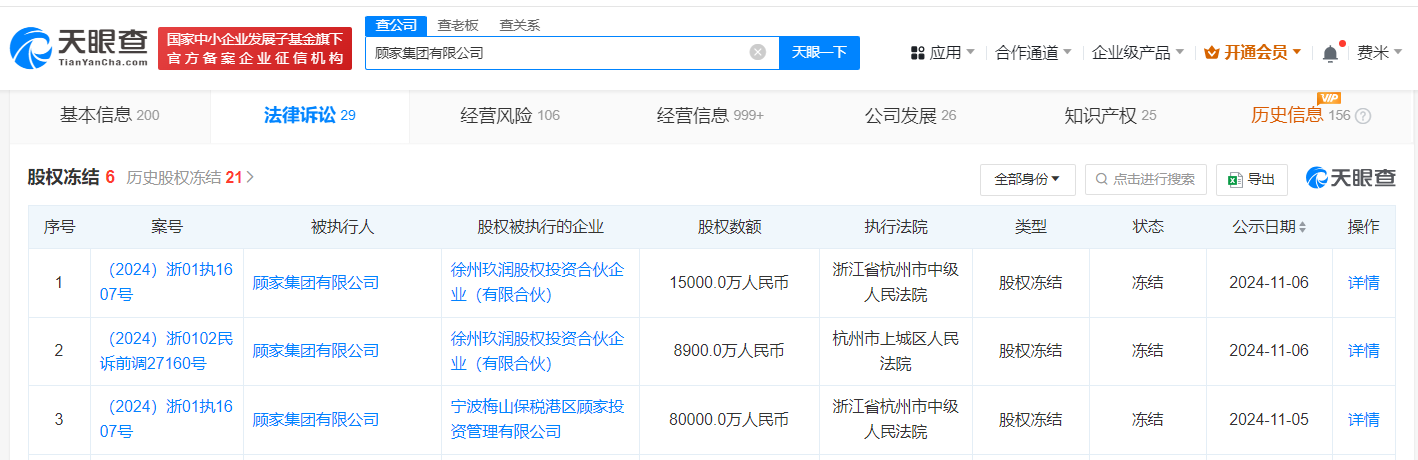Switch to the 查老板 search tab
The image size is (1418, 460).
(457, 25)
